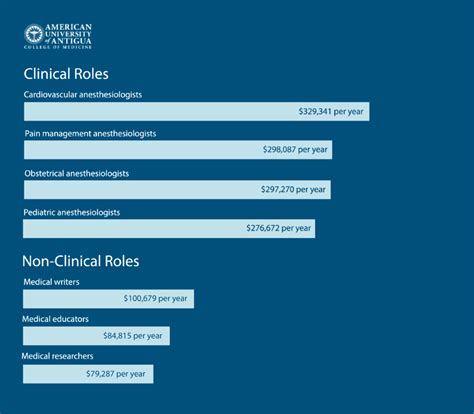Screen dimensions: 474x414
Task: Click the College of Medicine logo text
Action: tap(58, 47)
